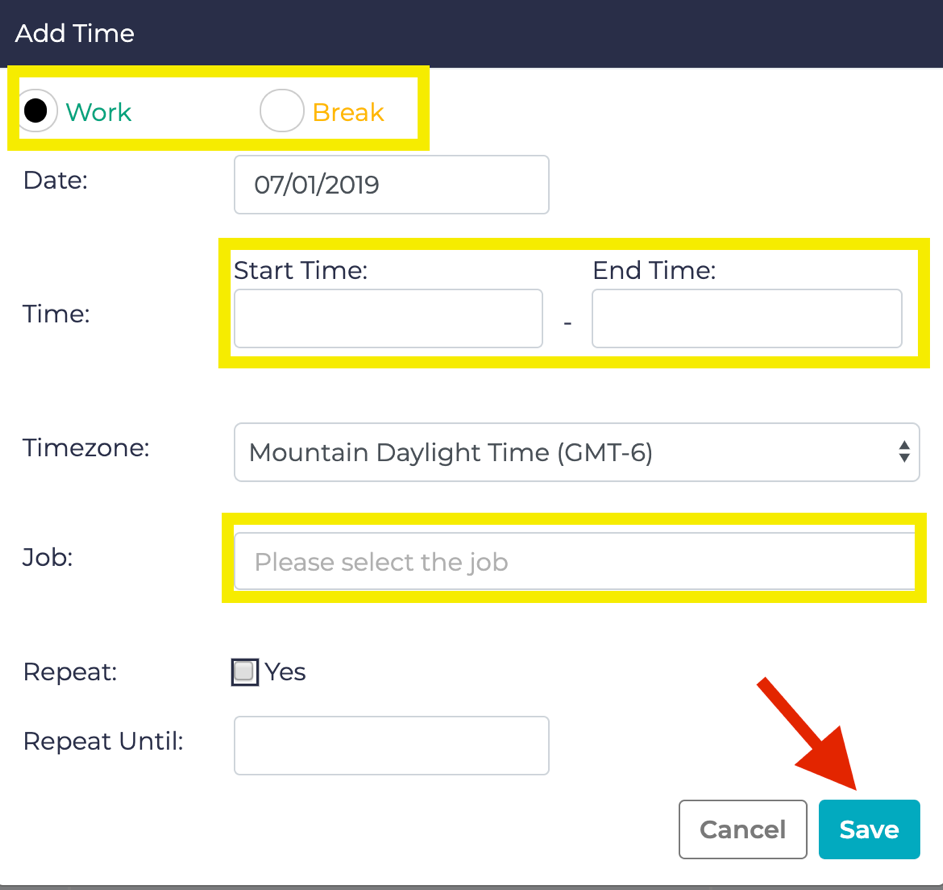943x890 pixels.
Task: Click the Yes label beside Repeat
Action: click(x=286, y=672)
